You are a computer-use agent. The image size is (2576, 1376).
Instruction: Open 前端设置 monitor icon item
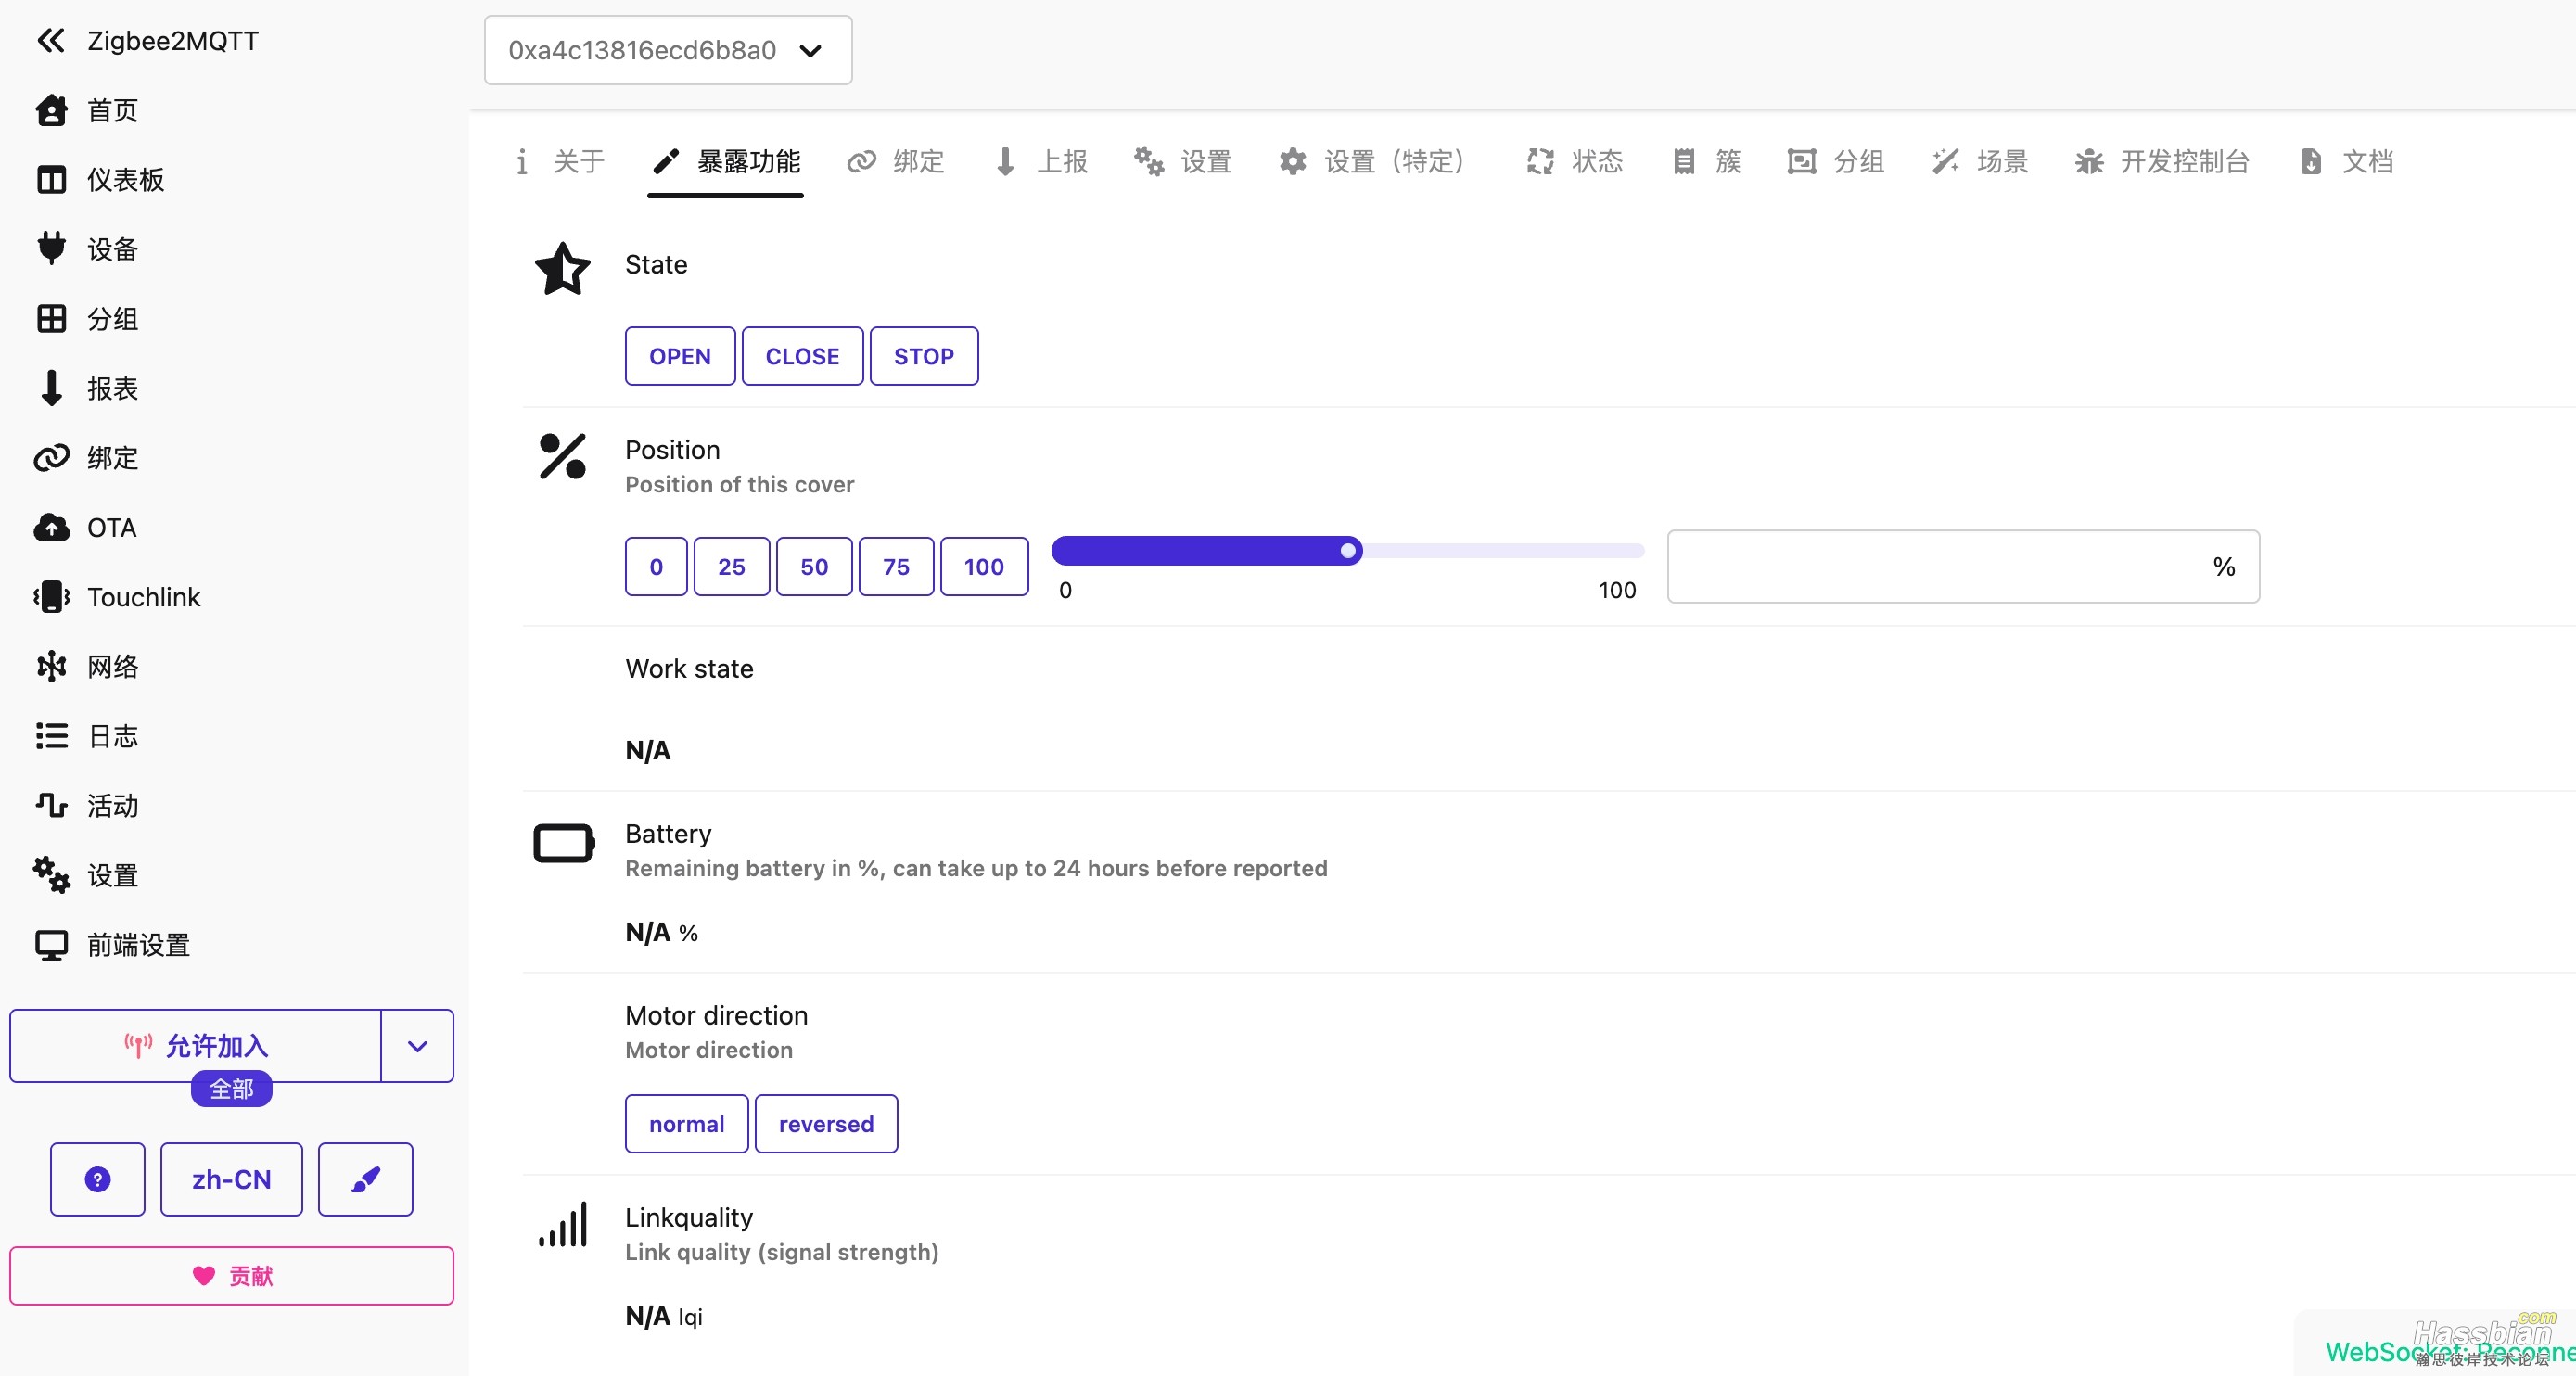click(52, 945)
